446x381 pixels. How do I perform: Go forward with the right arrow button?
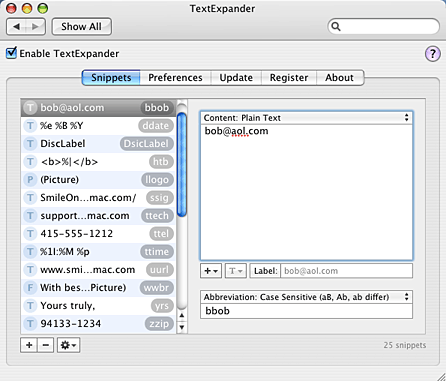pyautogui.click(x=35, y=26)
